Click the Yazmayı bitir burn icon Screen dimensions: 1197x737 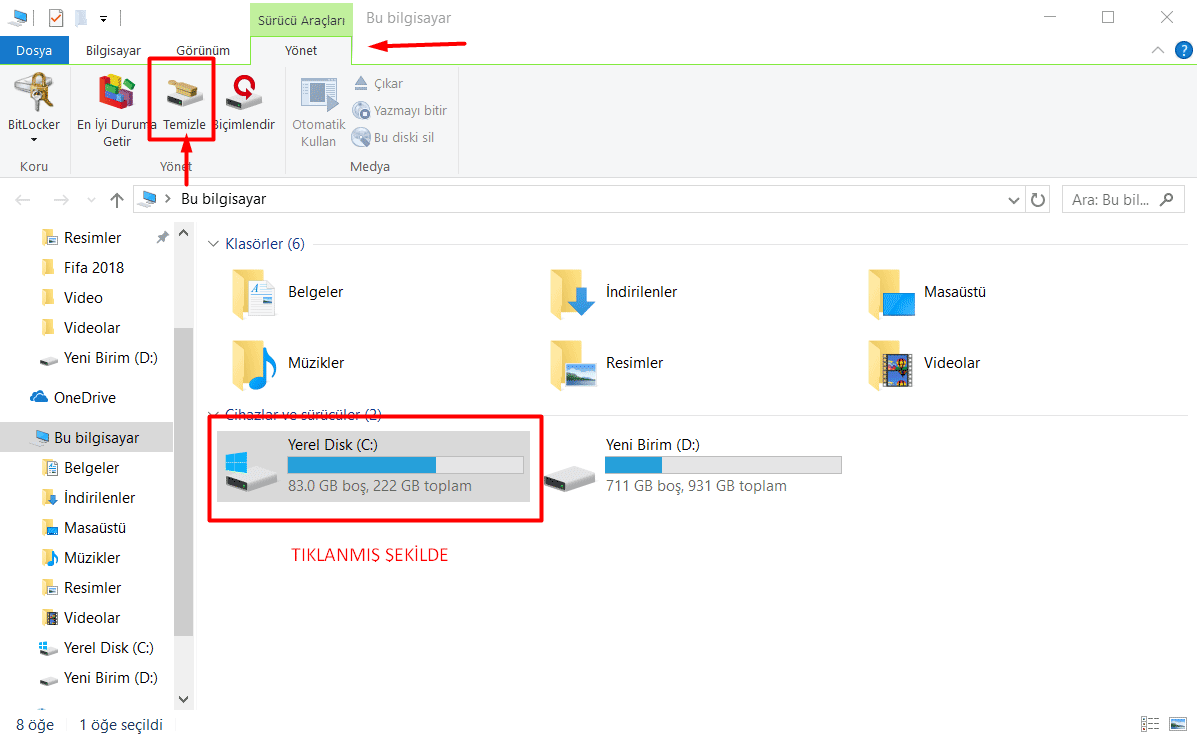pos(361,111)
